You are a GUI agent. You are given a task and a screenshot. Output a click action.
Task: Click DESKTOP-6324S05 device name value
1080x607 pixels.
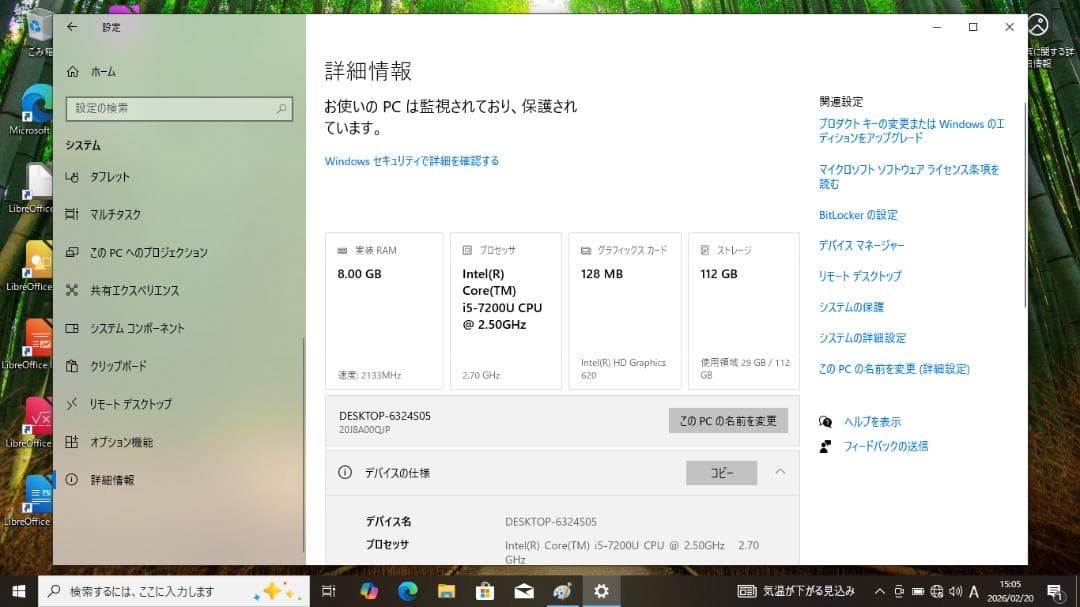551,522
